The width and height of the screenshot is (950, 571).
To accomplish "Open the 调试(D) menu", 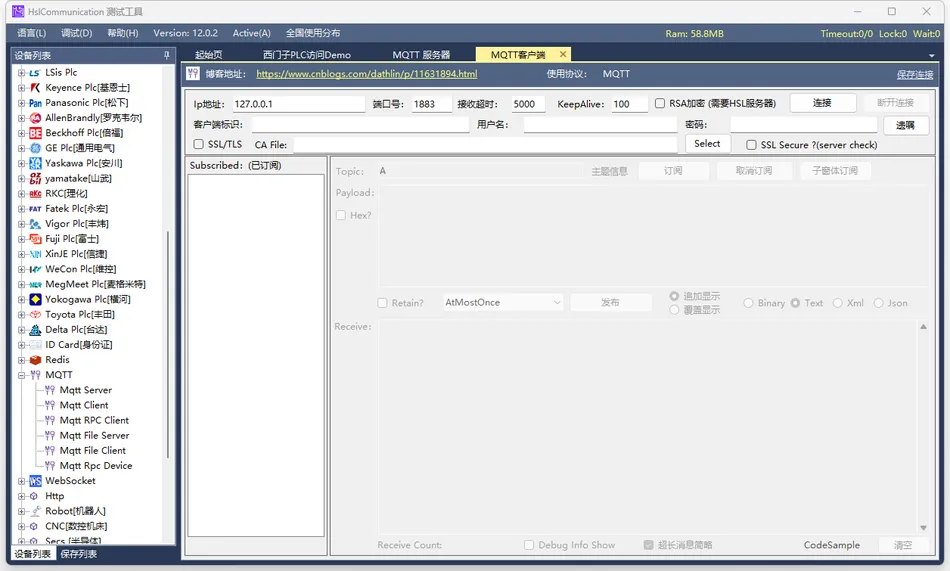I will click(x=77, y=33).
